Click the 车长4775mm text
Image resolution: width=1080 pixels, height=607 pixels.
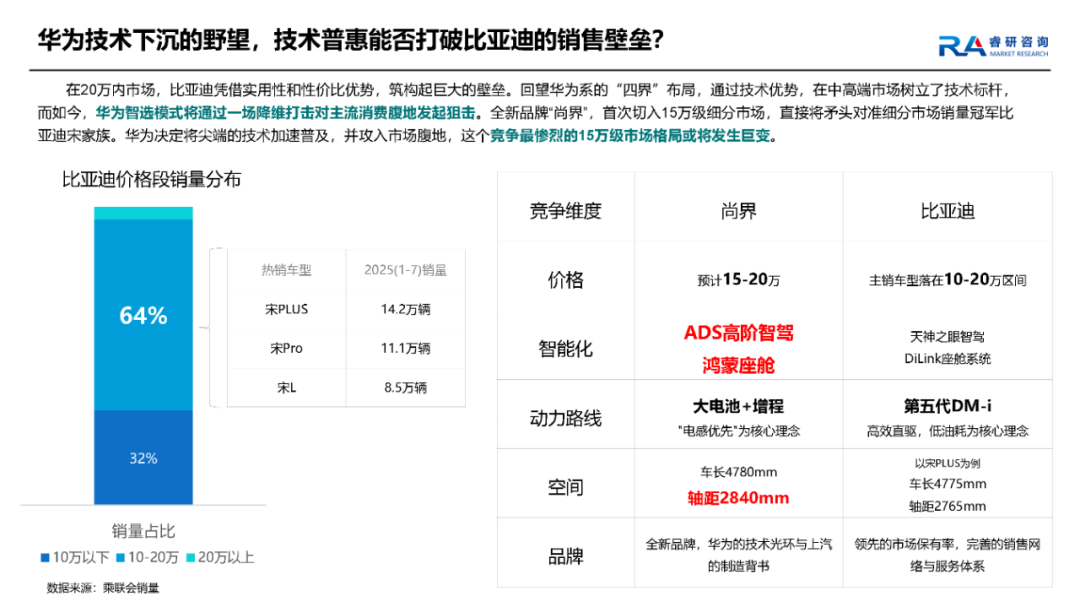[948, 484]
